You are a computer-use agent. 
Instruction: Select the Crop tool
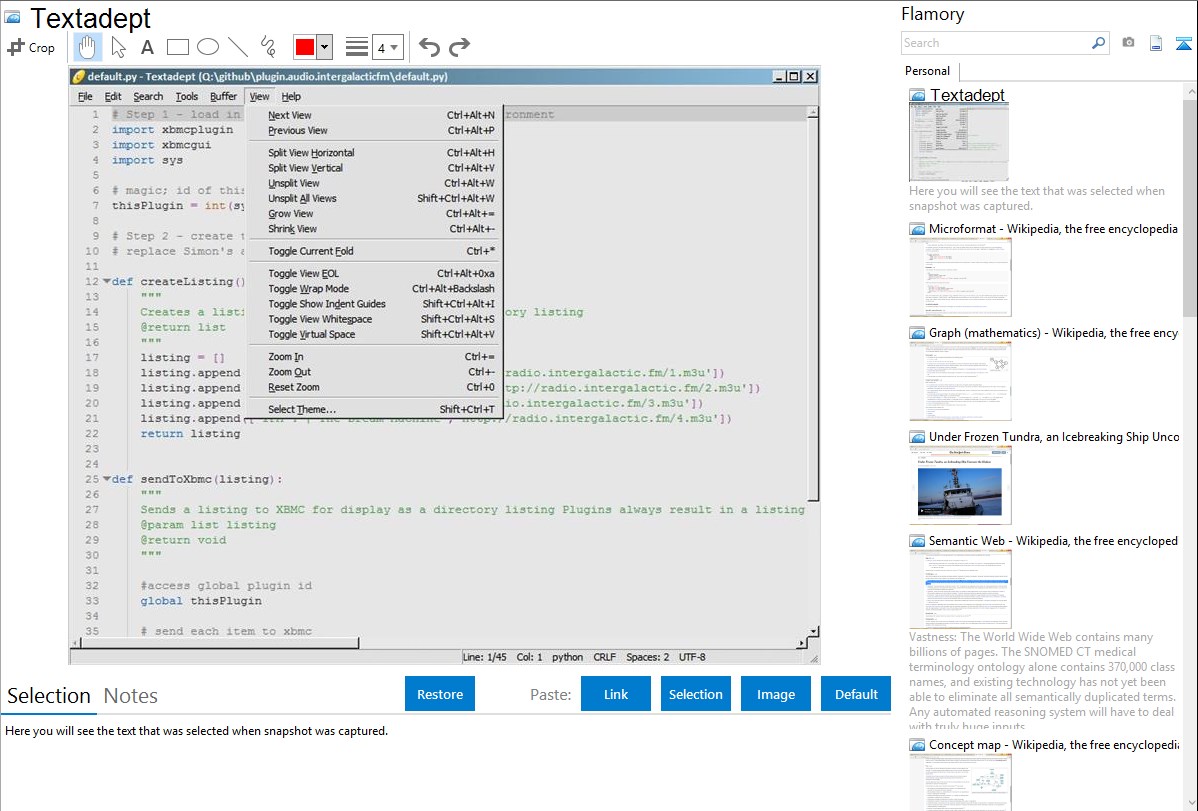31,47
